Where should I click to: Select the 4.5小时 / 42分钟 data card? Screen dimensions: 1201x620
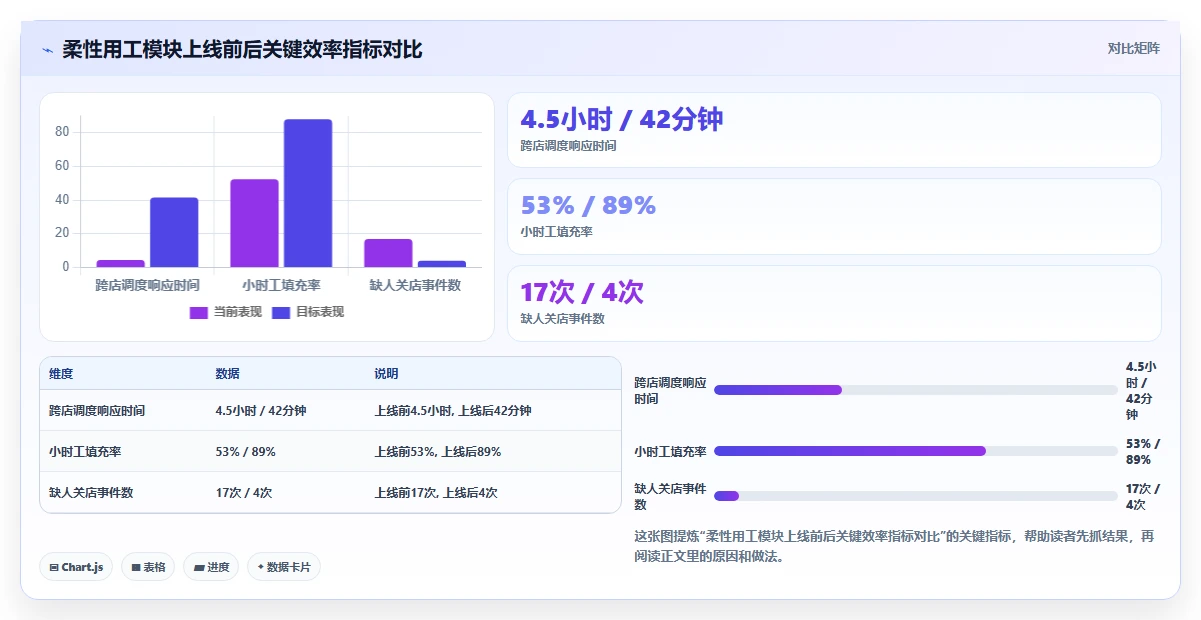[x=834, y=130]
